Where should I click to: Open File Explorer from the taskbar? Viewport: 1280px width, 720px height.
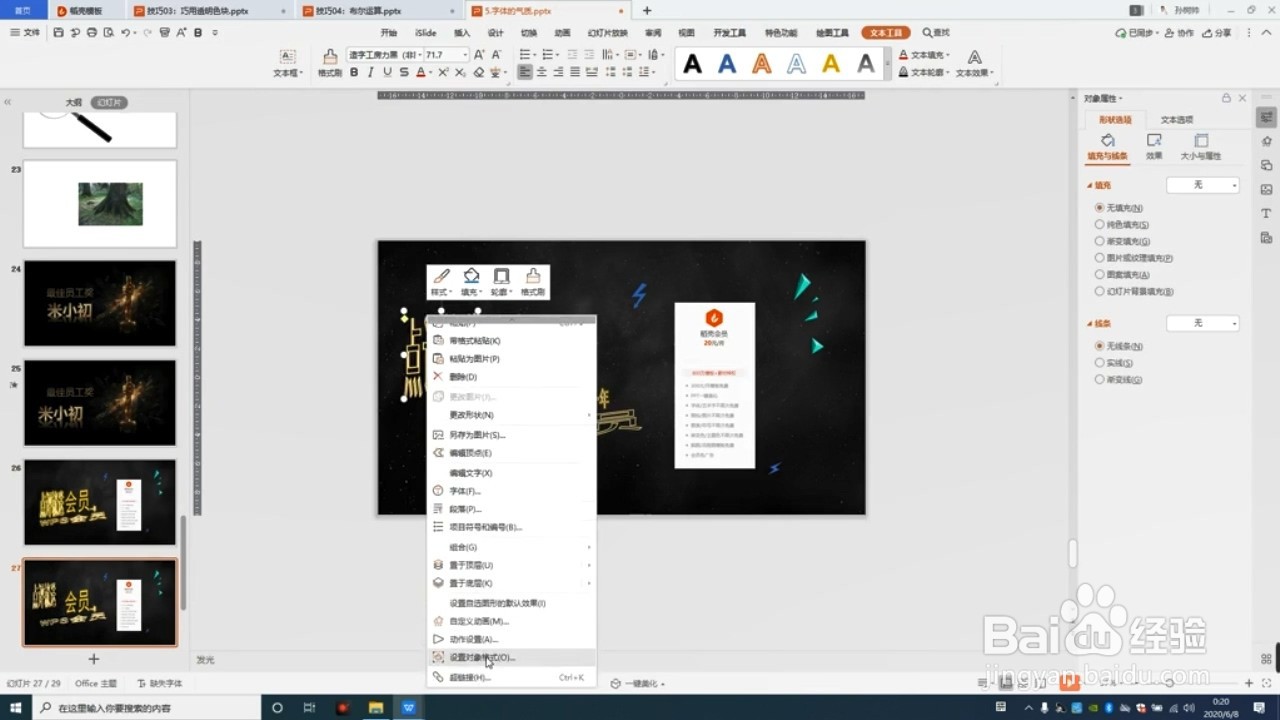[376, 707]
